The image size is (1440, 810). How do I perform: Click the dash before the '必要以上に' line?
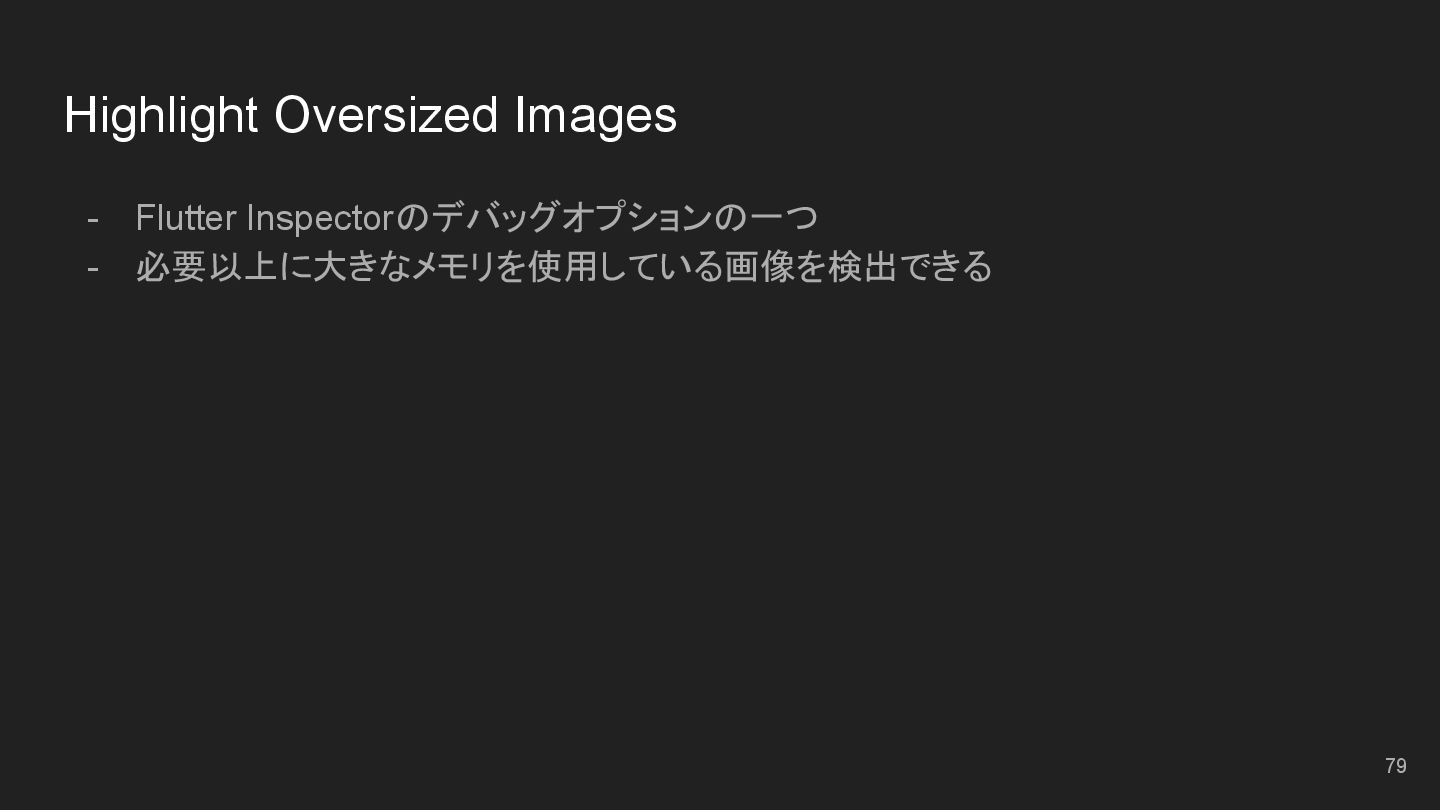(x=93, y=267)
